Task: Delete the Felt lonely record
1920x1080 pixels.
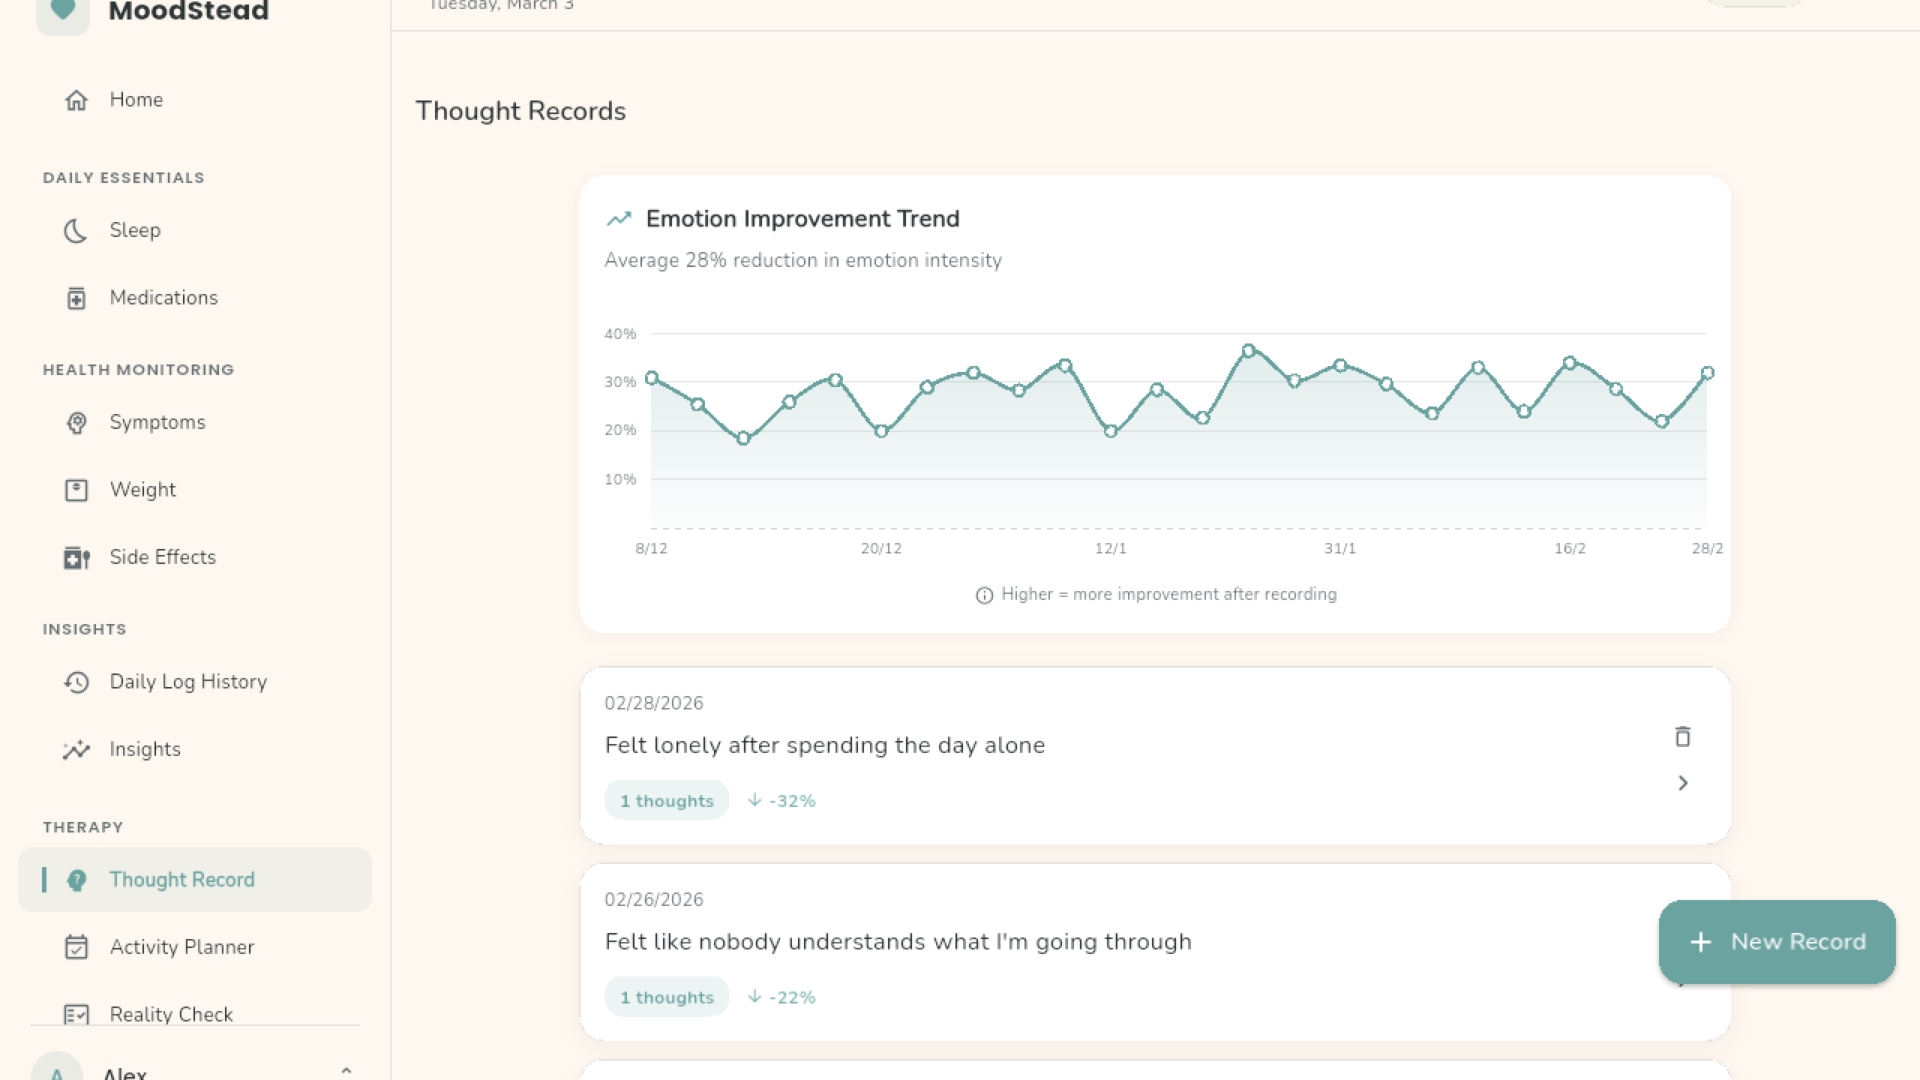Action: tap(1682, 737)
